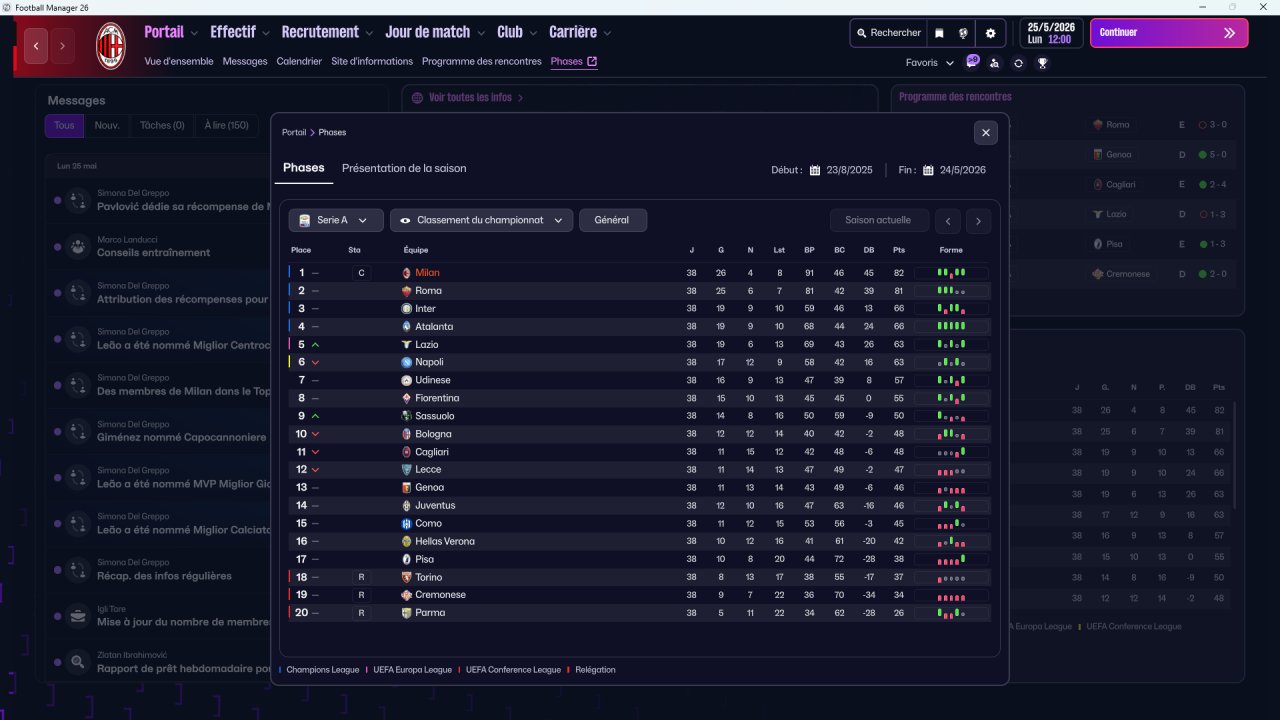Click Hellas Verona team name in standings
This screenshot has width=1280, height=720.
pos(445,542)
